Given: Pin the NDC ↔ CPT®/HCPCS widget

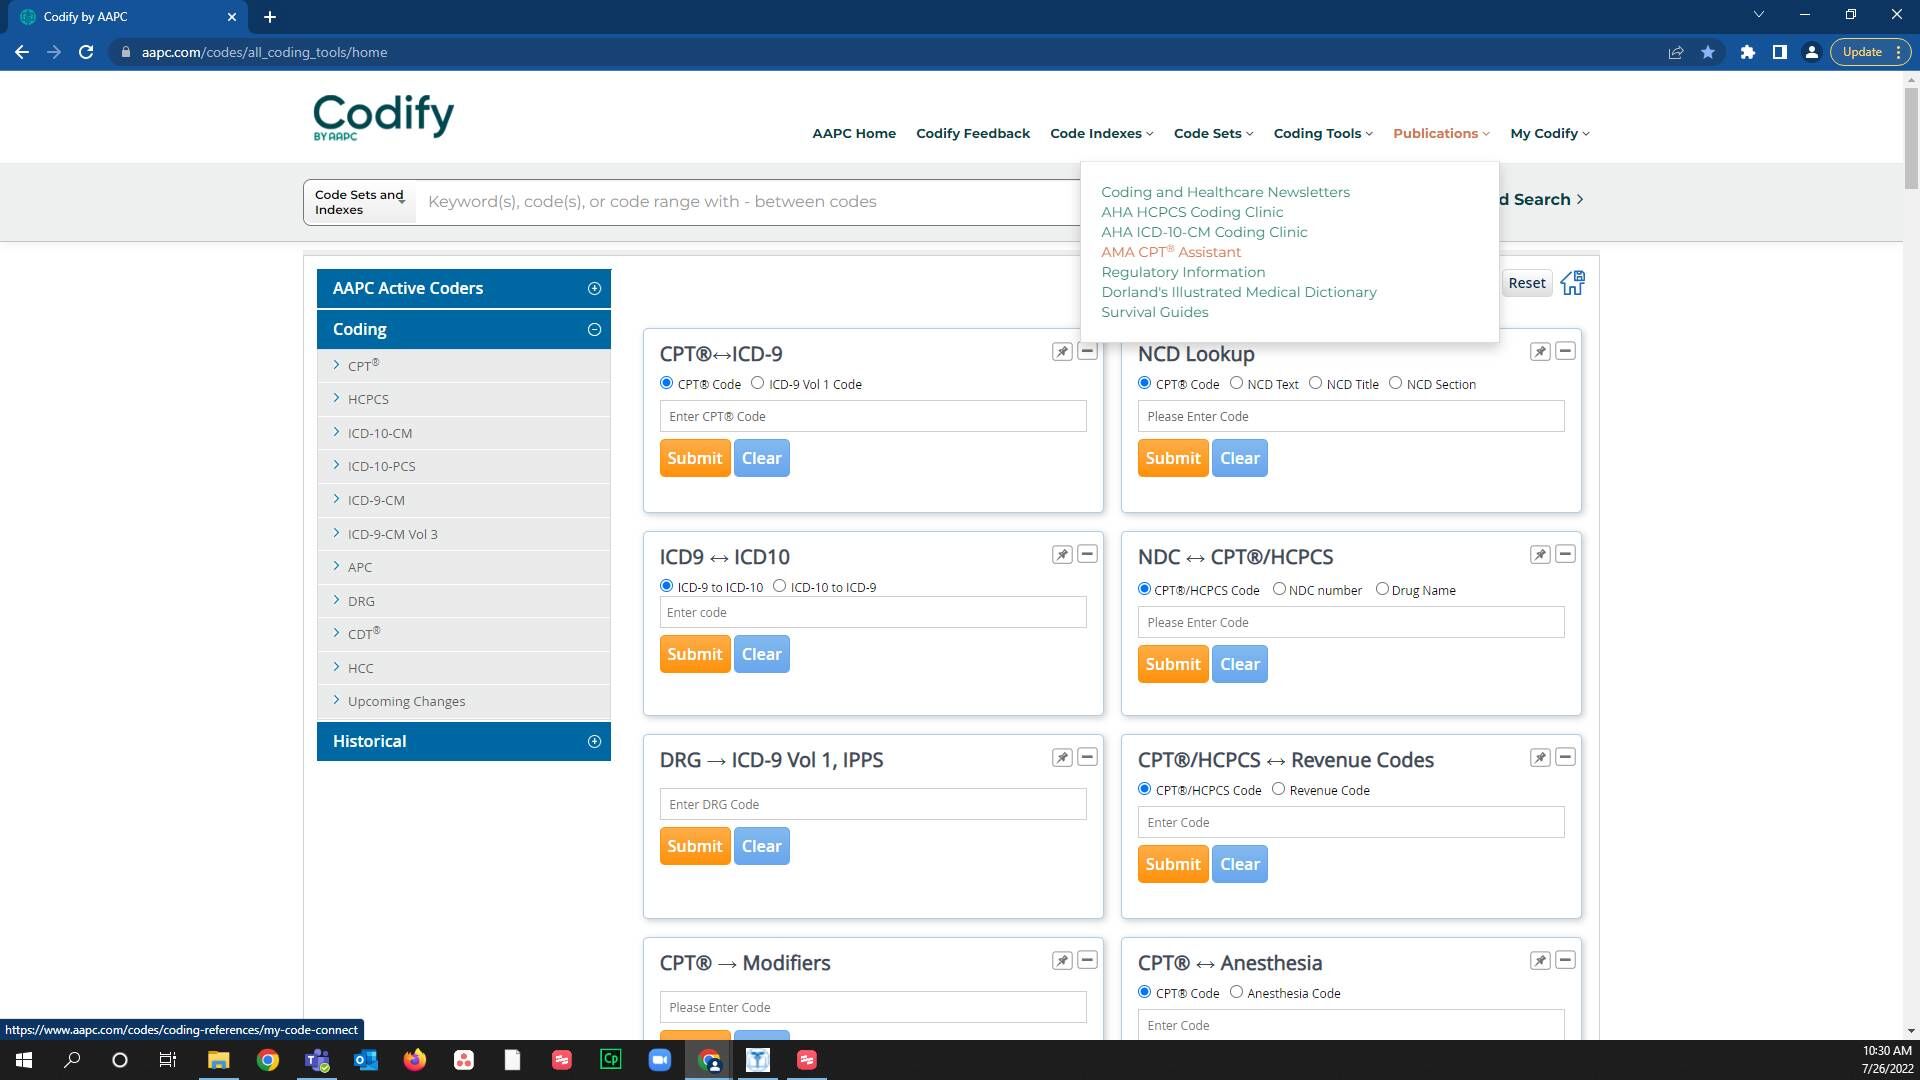Looking at the screenshot, I should (1540, 554).
